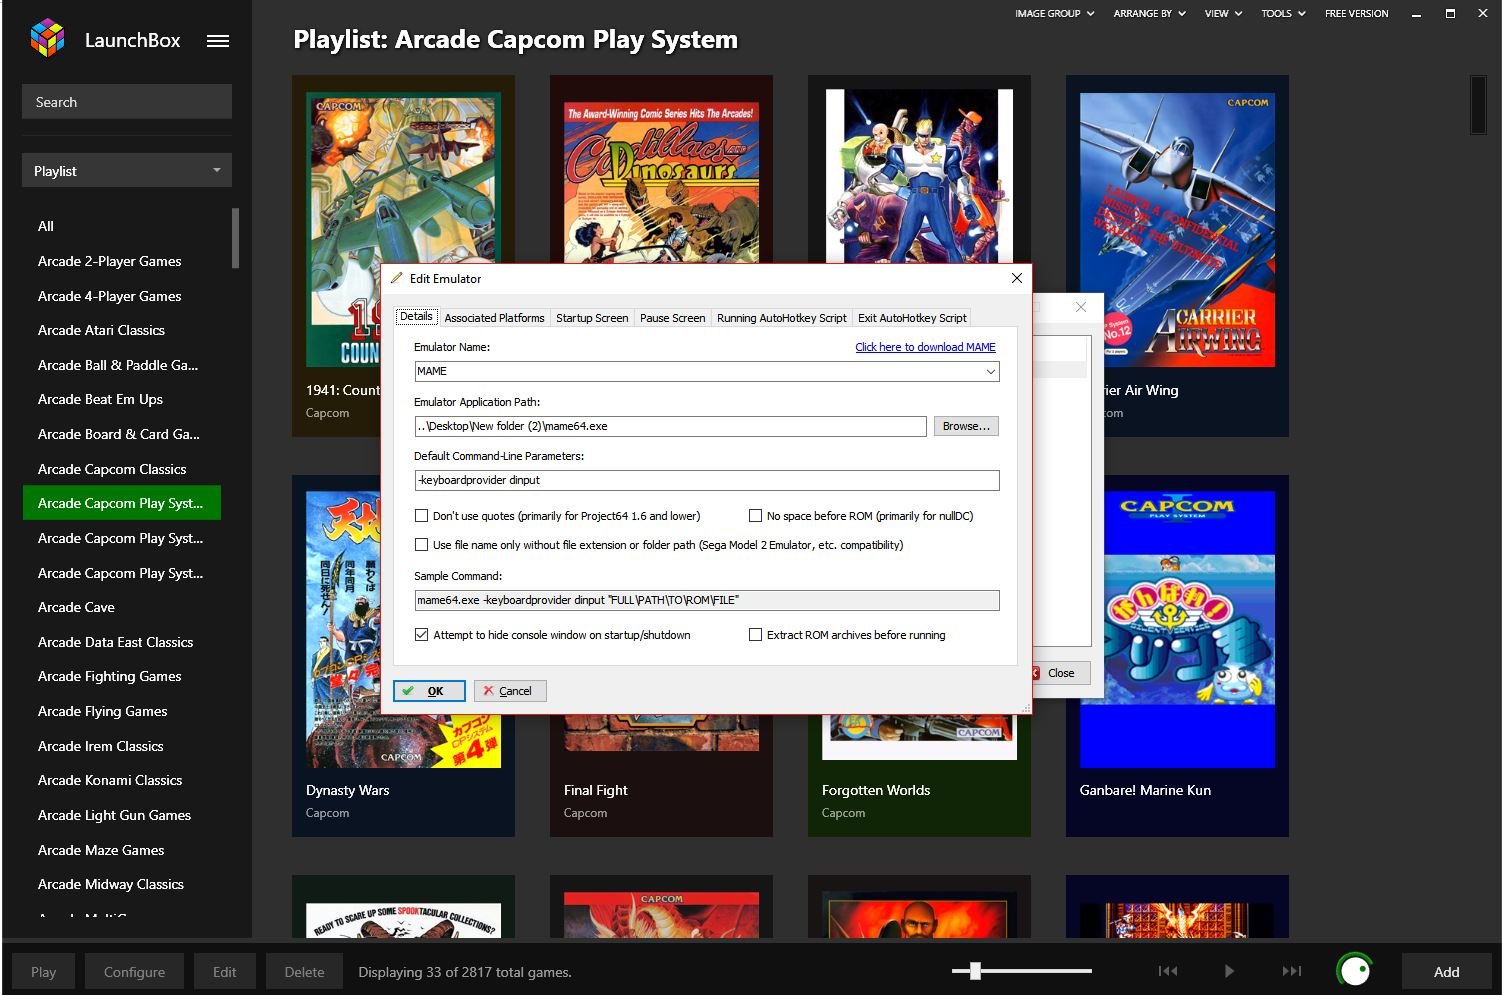Image resolution: width=1502 pixels, height=995 pixels.
Task: Expand the Emulator Name dropdown
Action: coord(990,371)
